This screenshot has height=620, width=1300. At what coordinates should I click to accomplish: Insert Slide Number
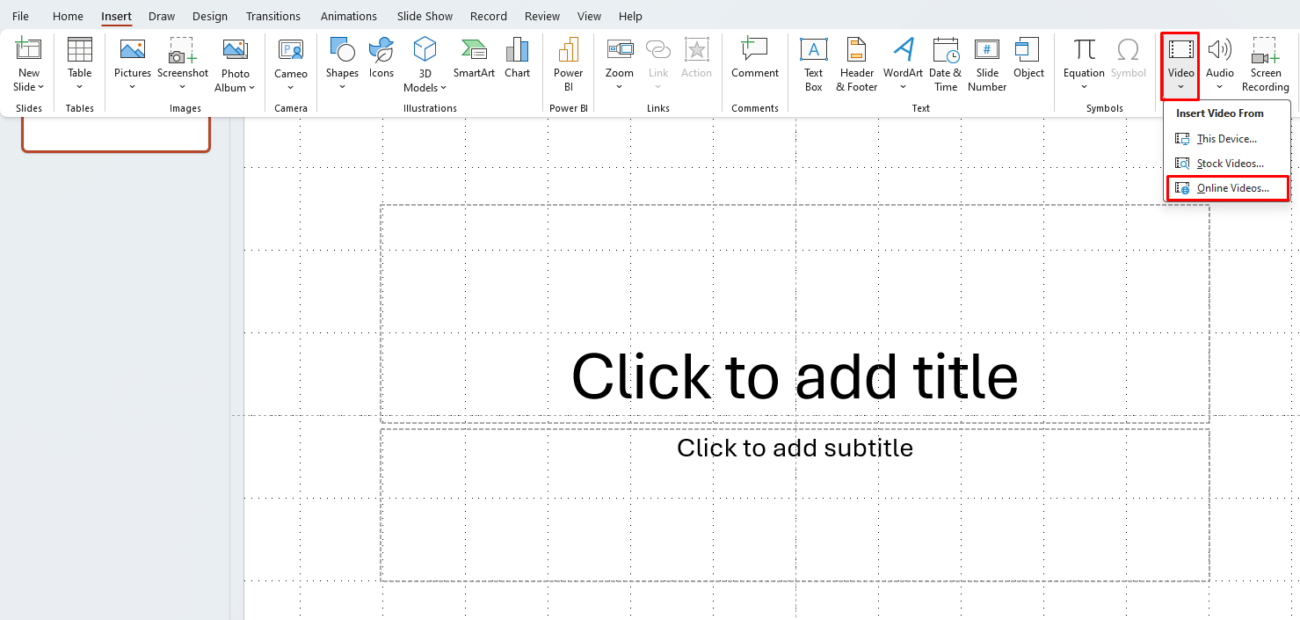(x=987, y=64)
